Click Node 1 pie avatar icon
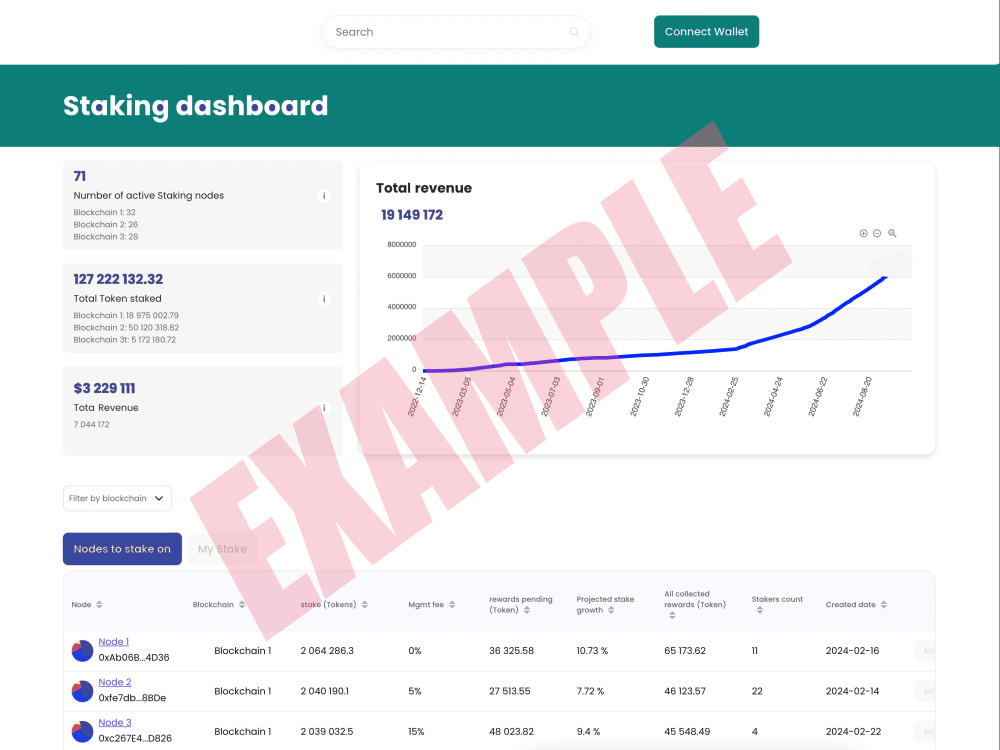This screenshot has height=750, width=1000. [x=82, y=651]
